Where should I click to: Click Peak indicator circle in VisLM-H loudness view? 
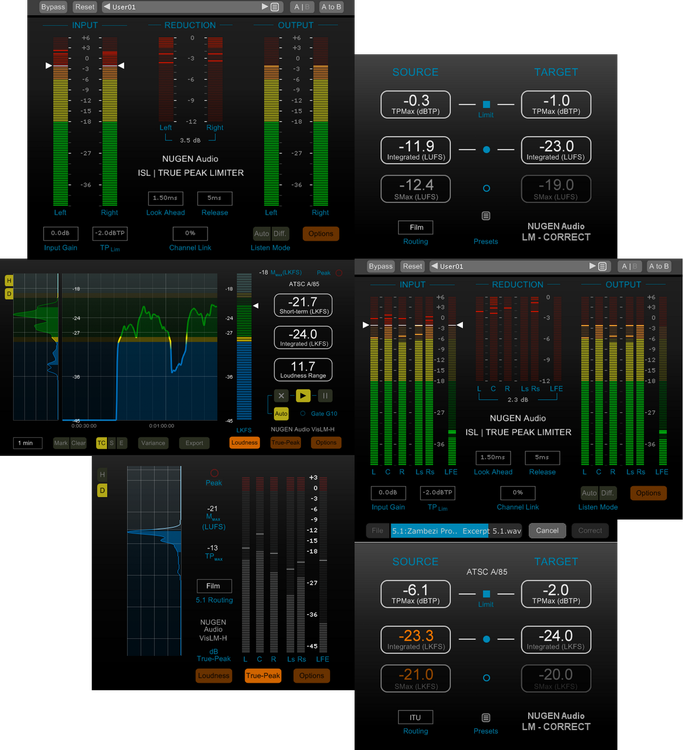point(339,273)
